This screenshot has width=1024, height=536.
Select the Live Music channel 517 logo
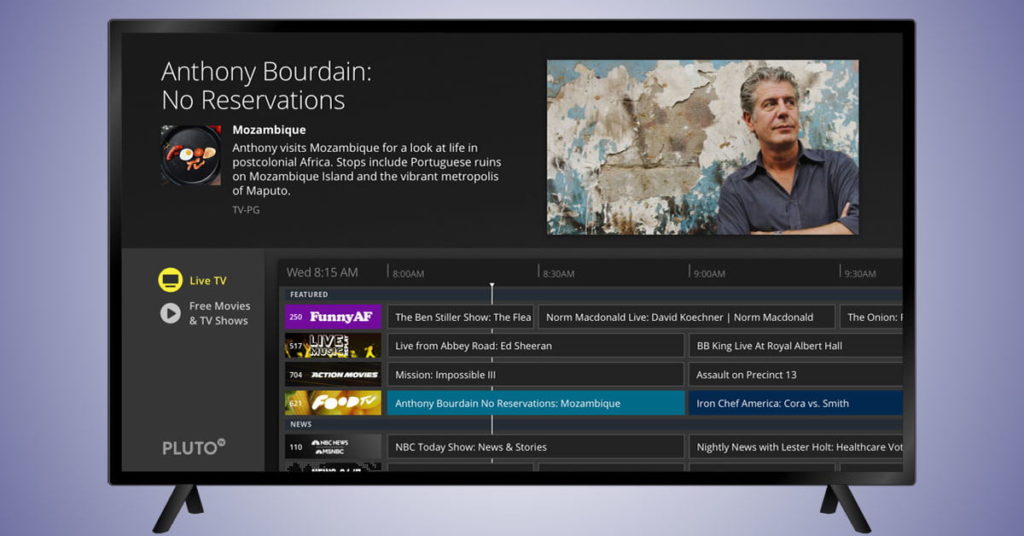[x=333, y=346]
